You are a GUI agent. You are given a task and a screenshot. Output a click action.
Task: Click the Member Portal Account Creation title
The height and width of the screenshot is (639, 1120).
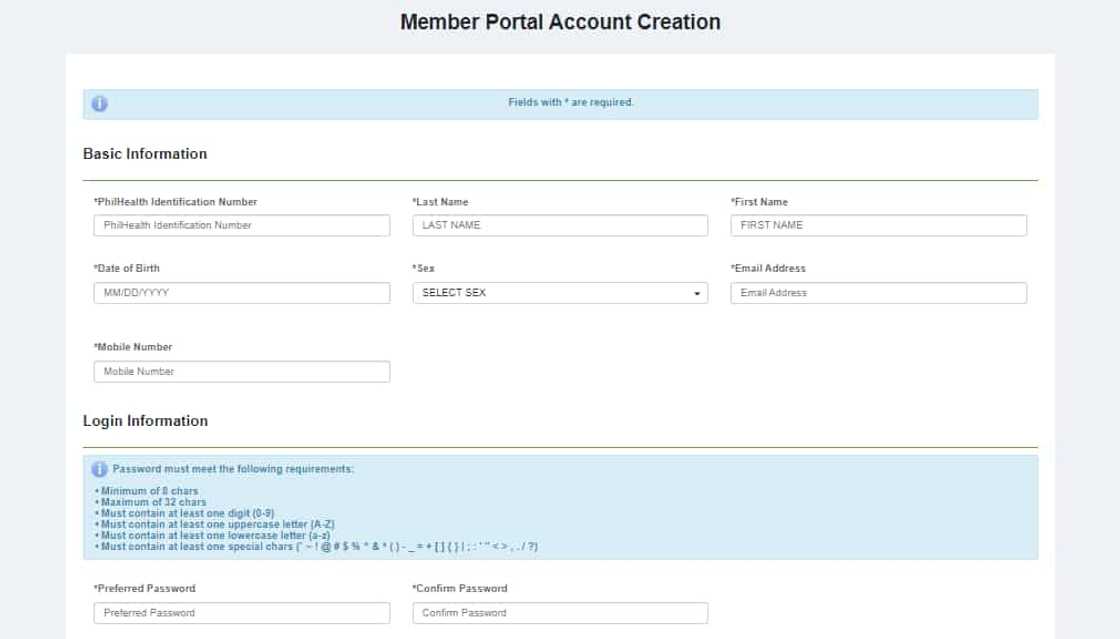point(560,22)
